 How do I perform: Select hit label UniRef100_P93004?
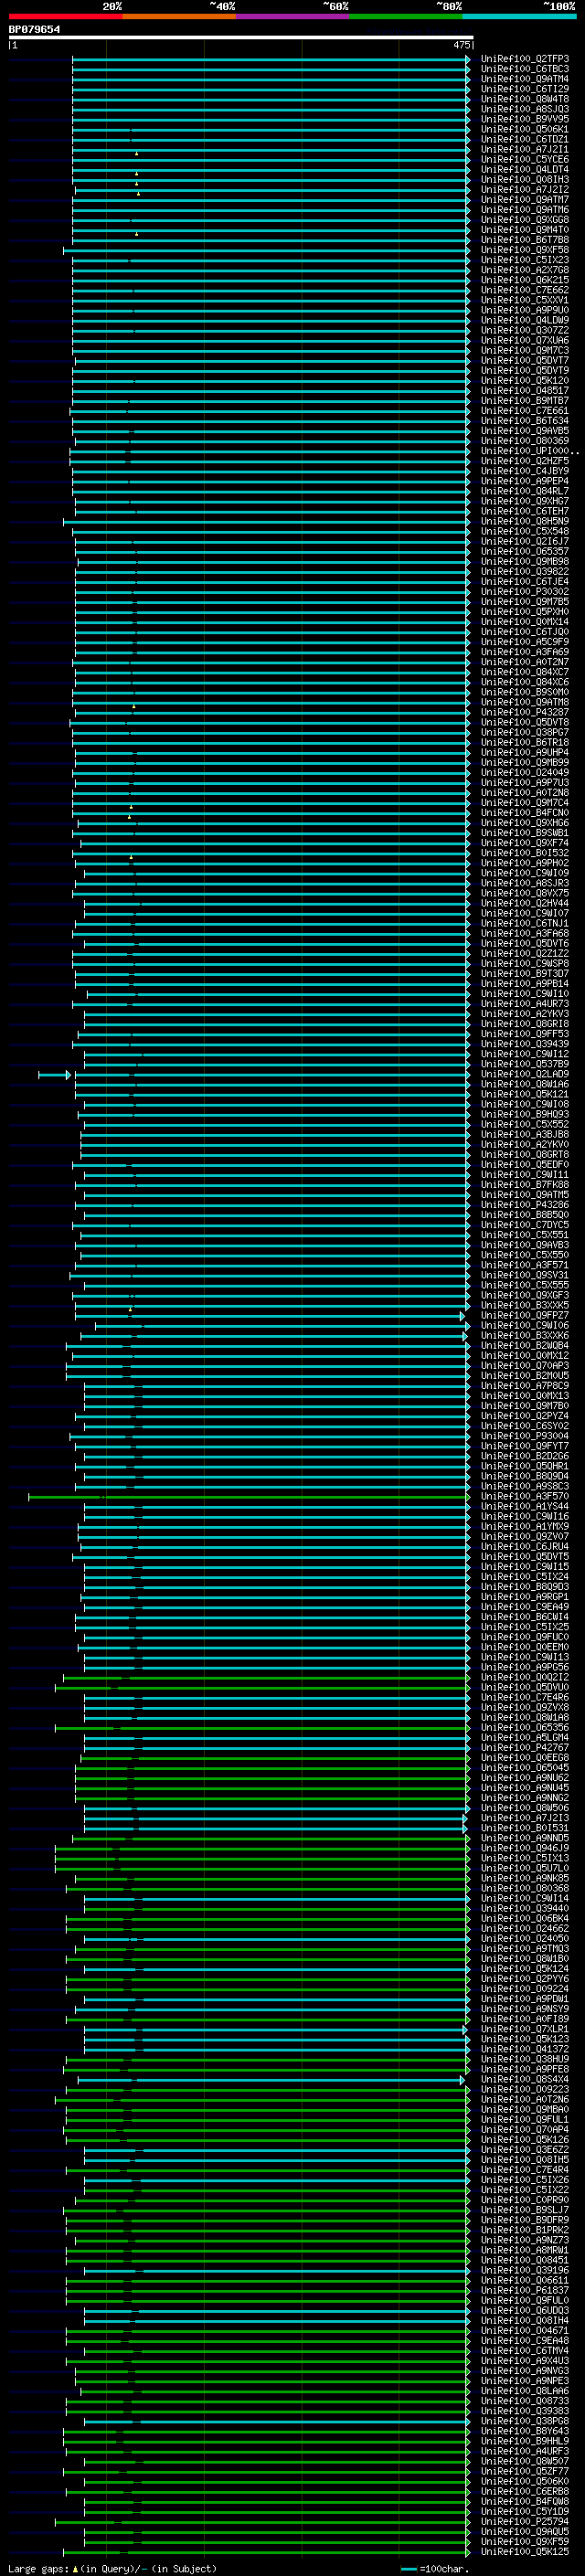tap(524, 1436)
